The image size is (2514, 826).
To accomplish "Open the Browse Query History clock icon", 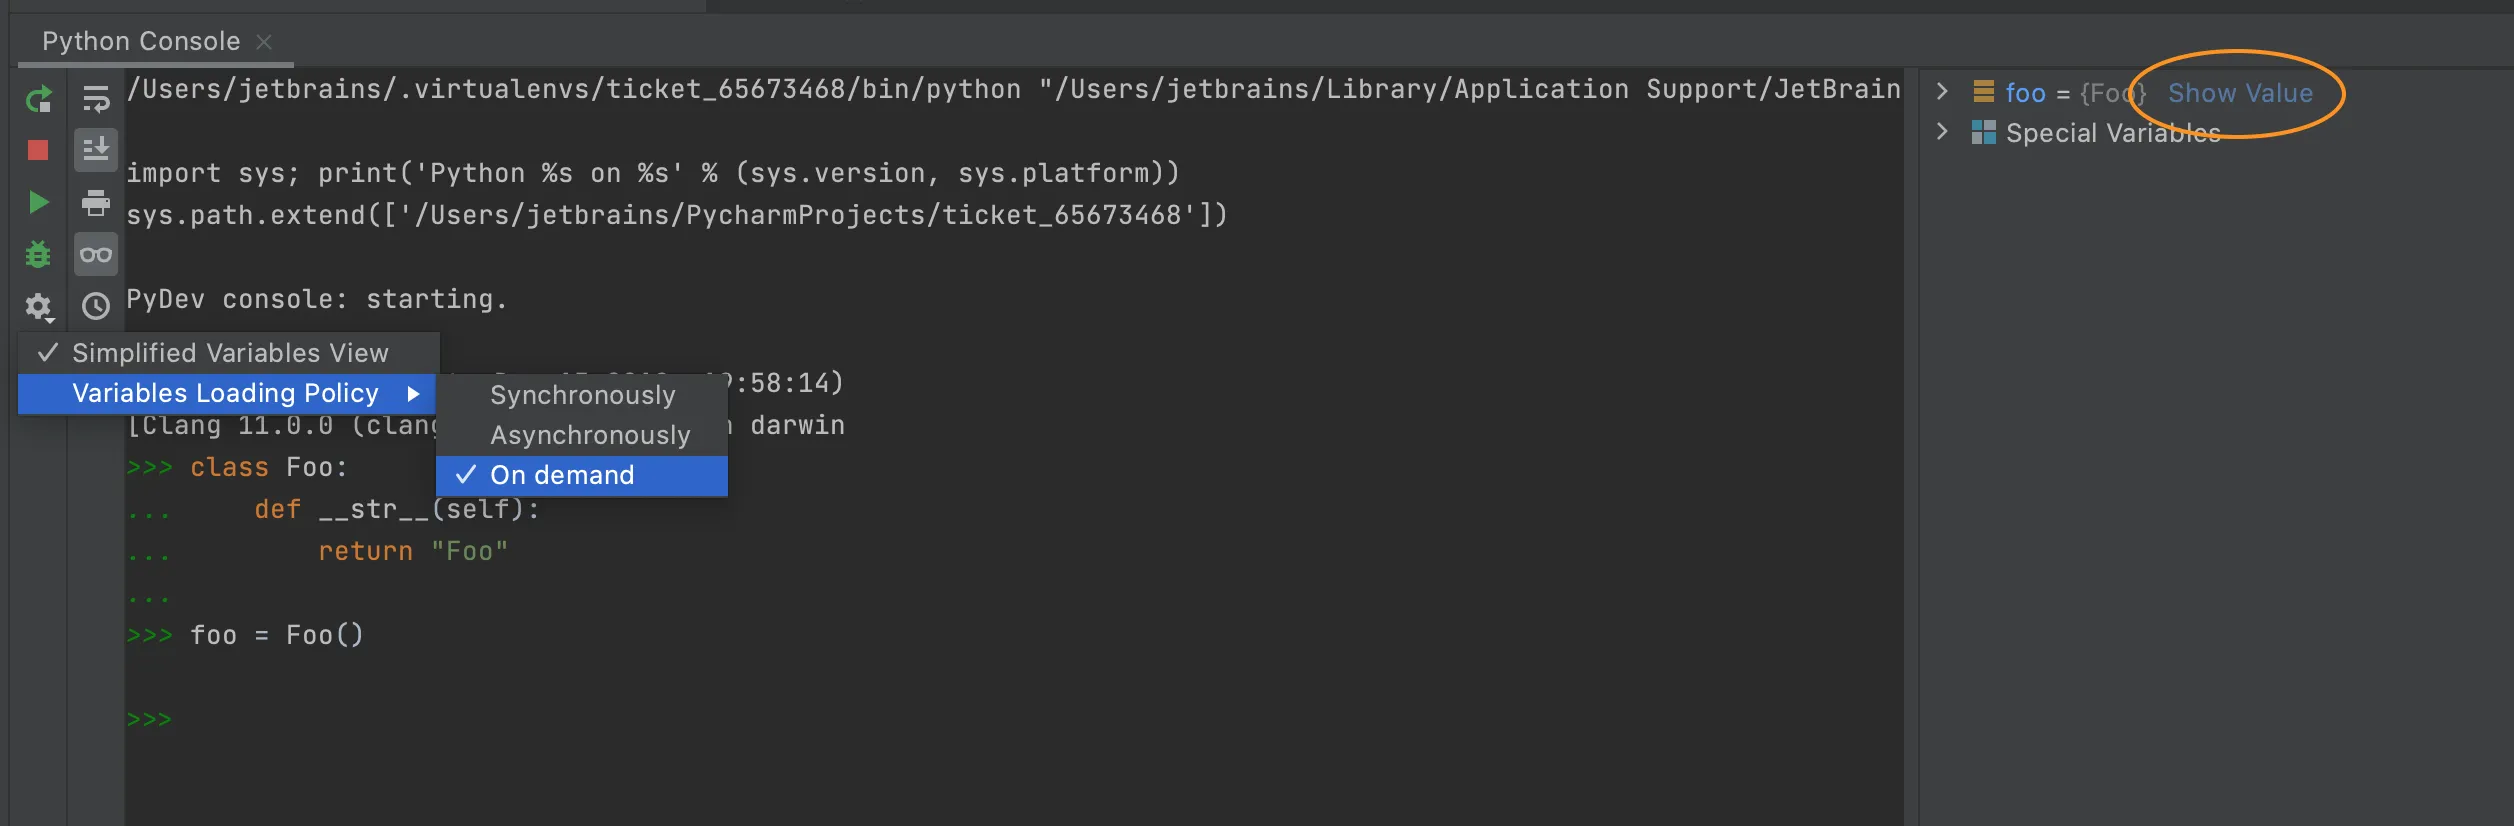I will click(x=96, y=306).
